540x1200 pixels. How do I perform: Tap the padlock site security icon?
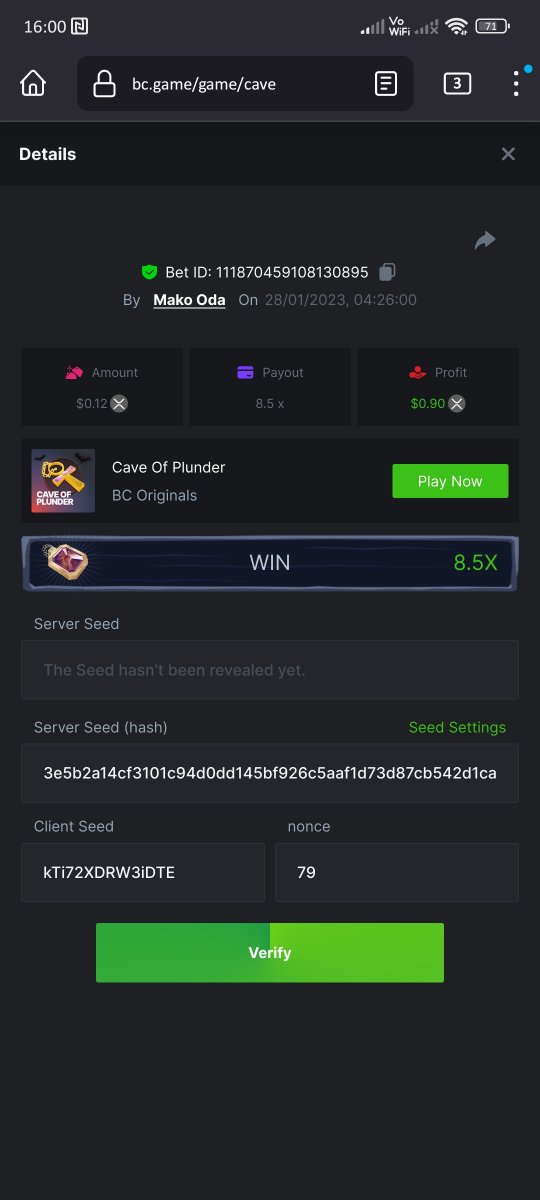tap(104, 84)
